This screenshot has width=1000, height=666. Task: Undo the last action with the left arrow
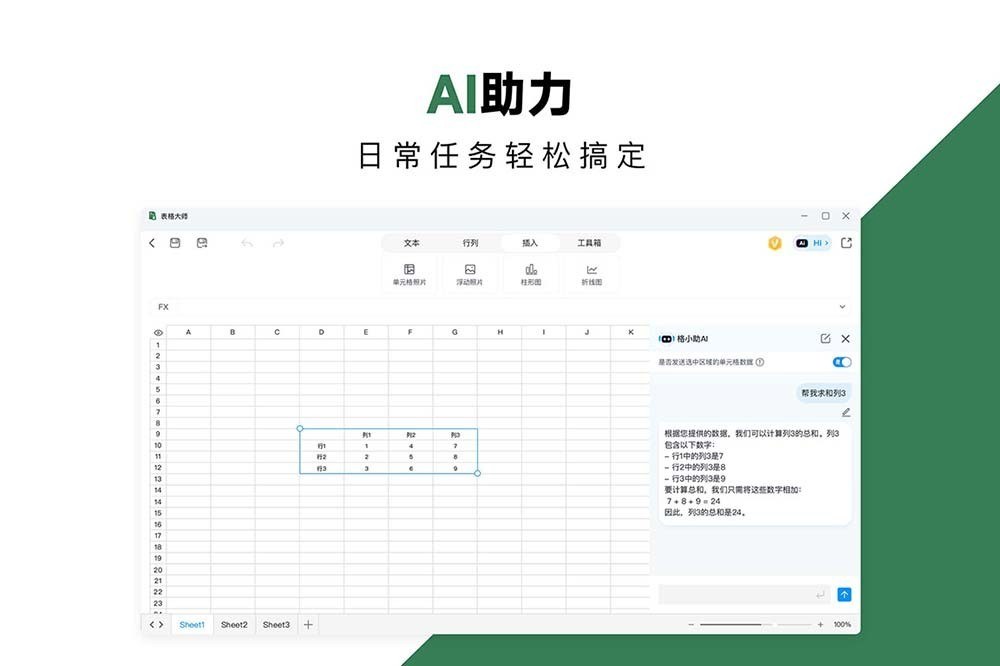[246, 242]
